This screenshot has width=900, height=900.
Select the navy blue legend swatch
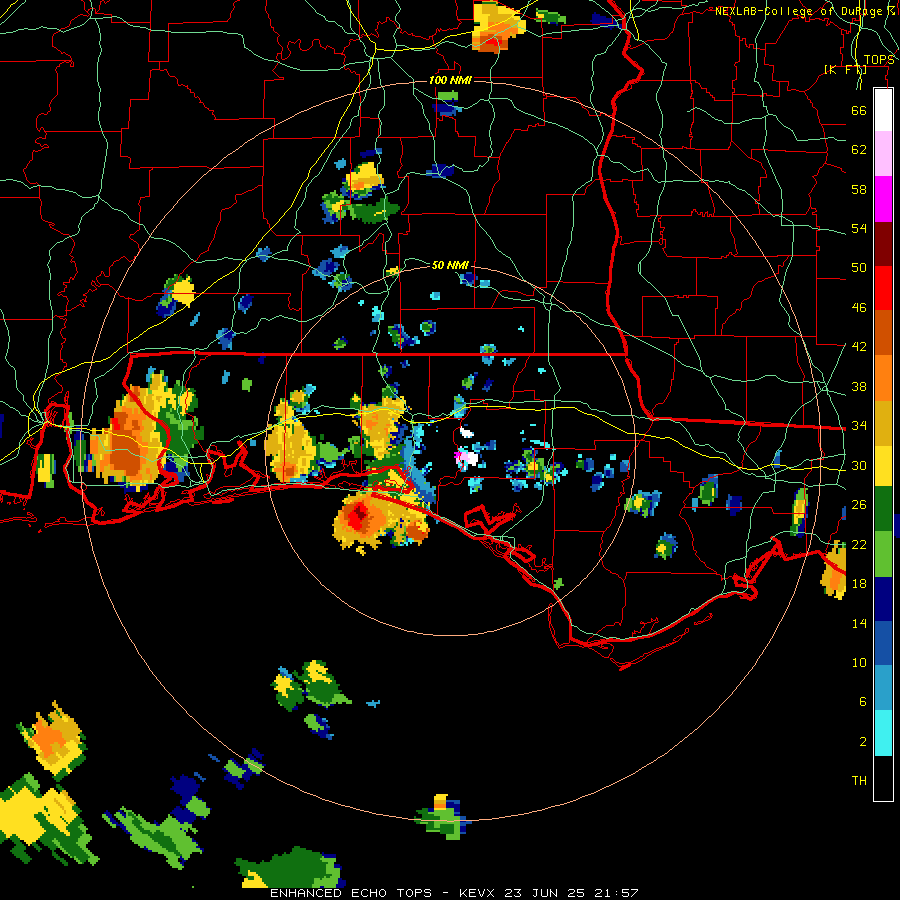[883, 599]
